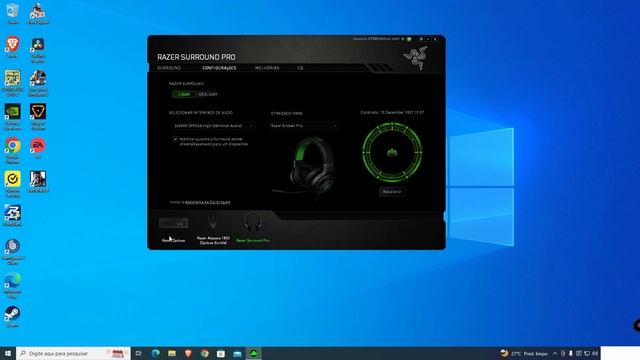The height and width of the screenshot is (360, 640).
Task: Open the Steam desktop shortcut
Action: pos(13,317)
